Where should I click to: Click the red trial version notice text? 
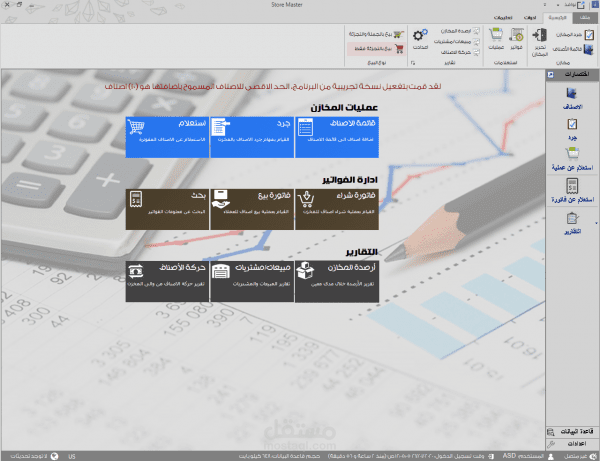273,86
